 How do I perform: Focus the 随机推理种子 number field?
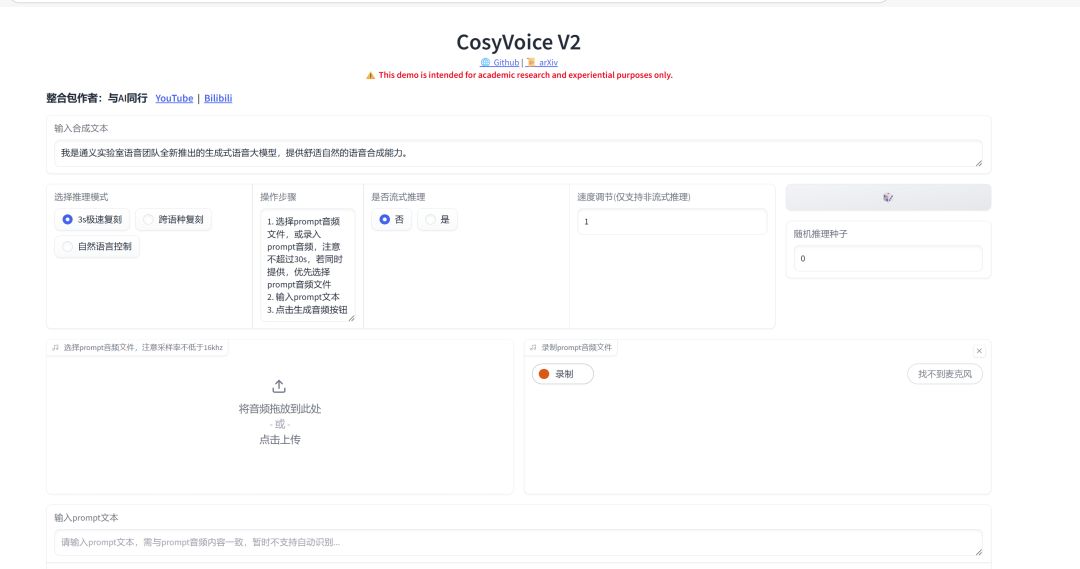click(x=888, y=259)
